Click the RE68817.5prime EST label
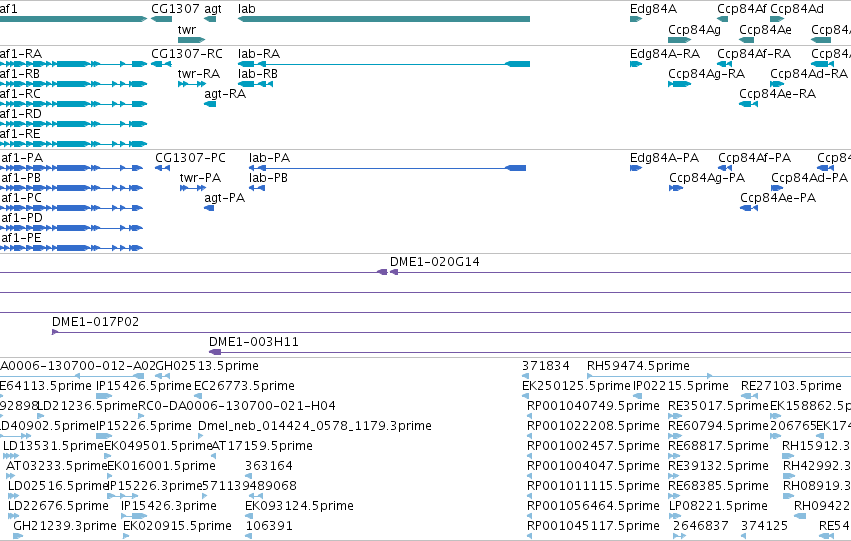Image resolution: width=851 pixels, height=541 pixels. [719, 446]
